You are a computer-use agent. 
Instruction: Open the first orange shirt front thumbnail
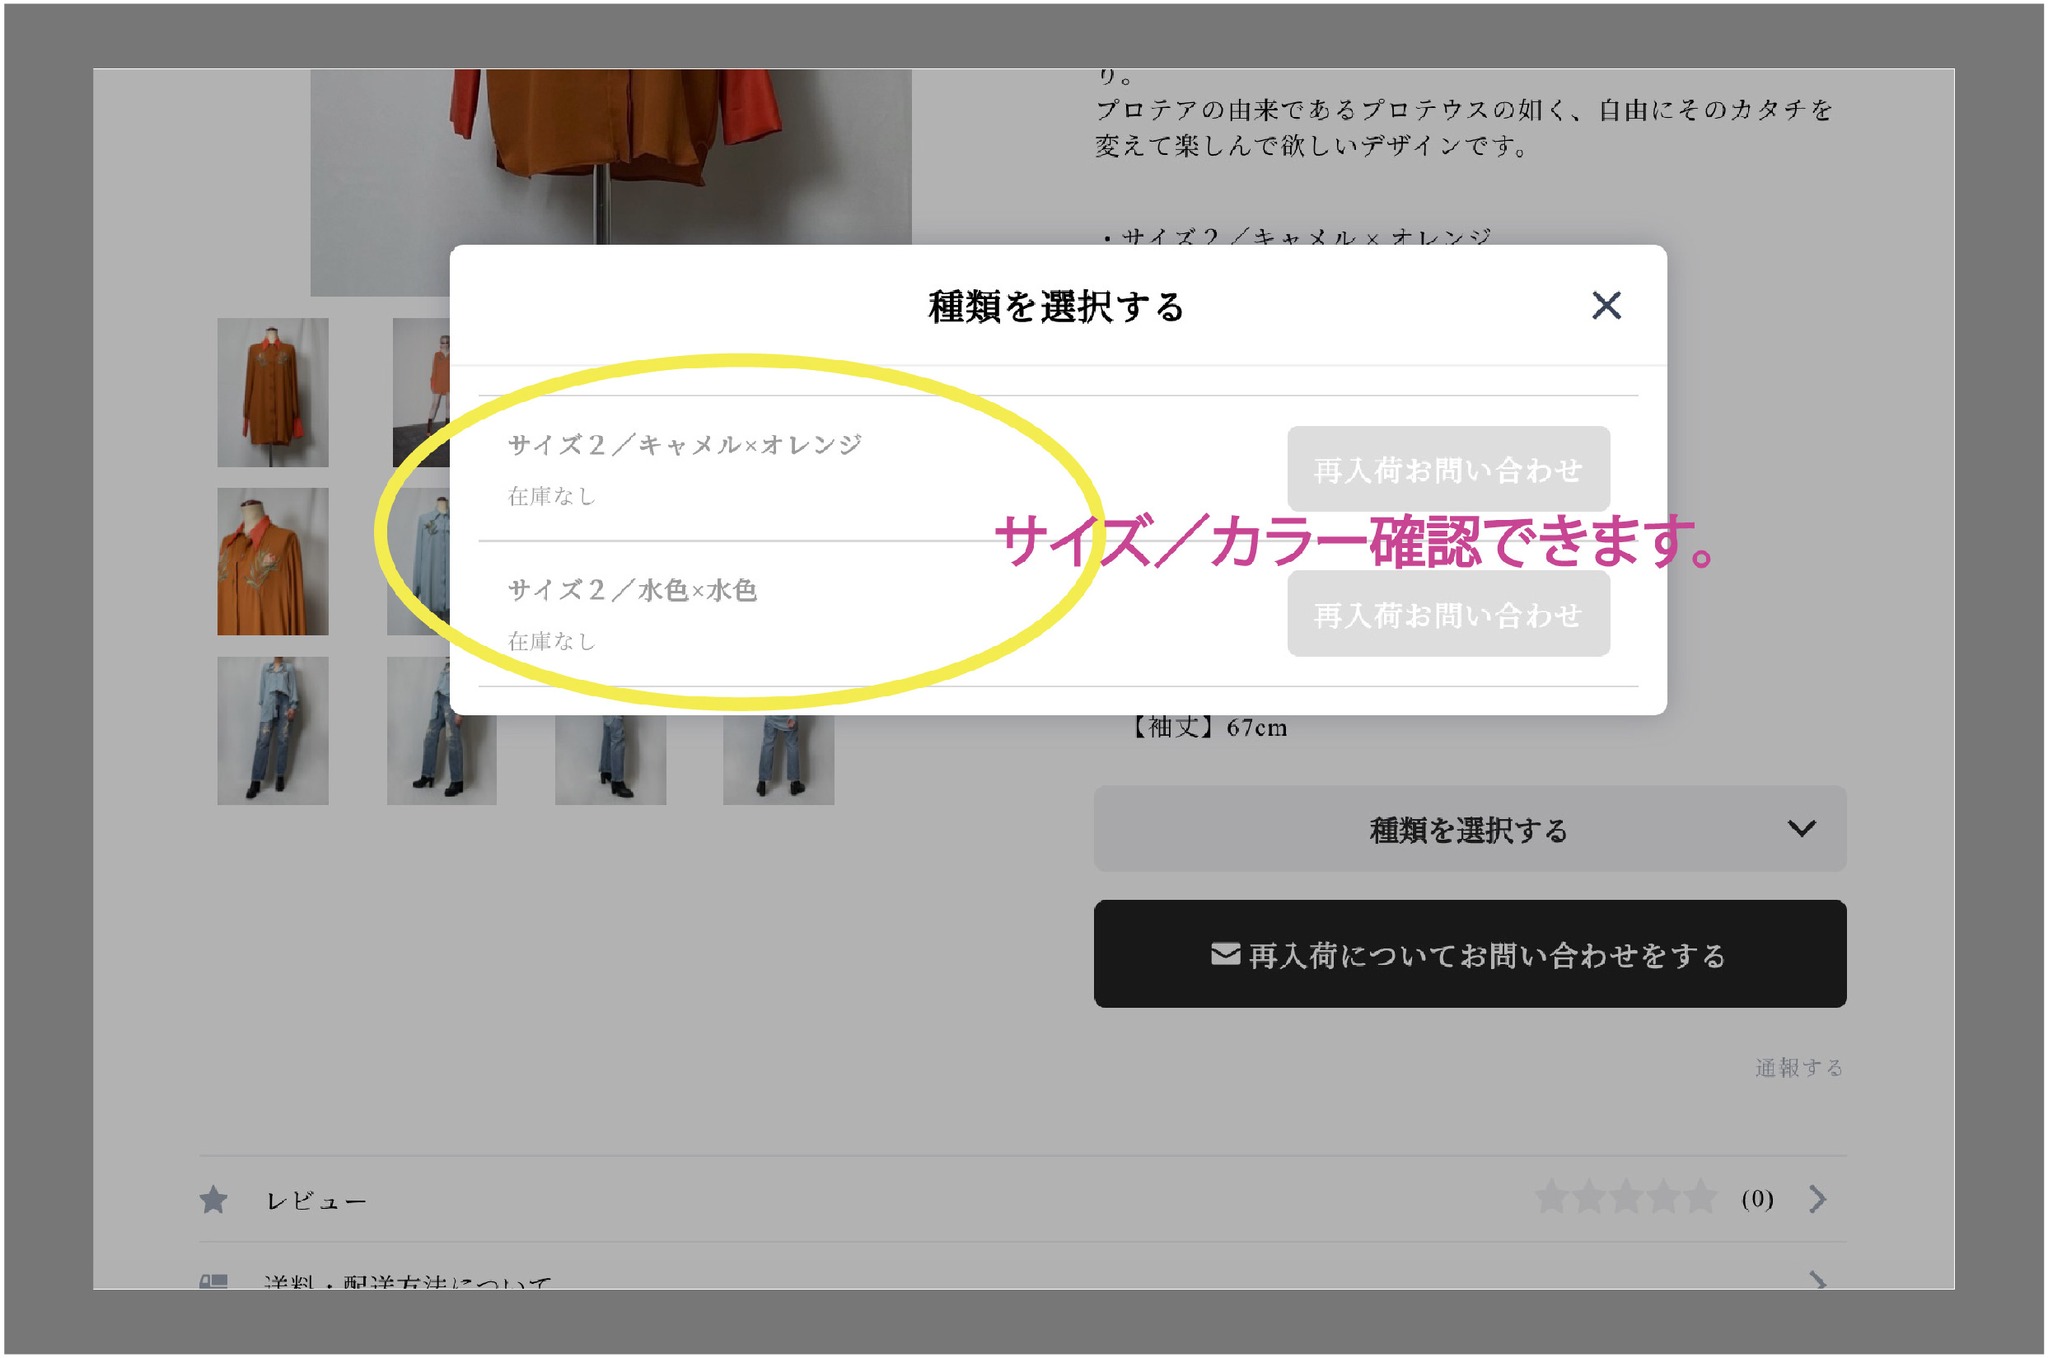[273, 392]
